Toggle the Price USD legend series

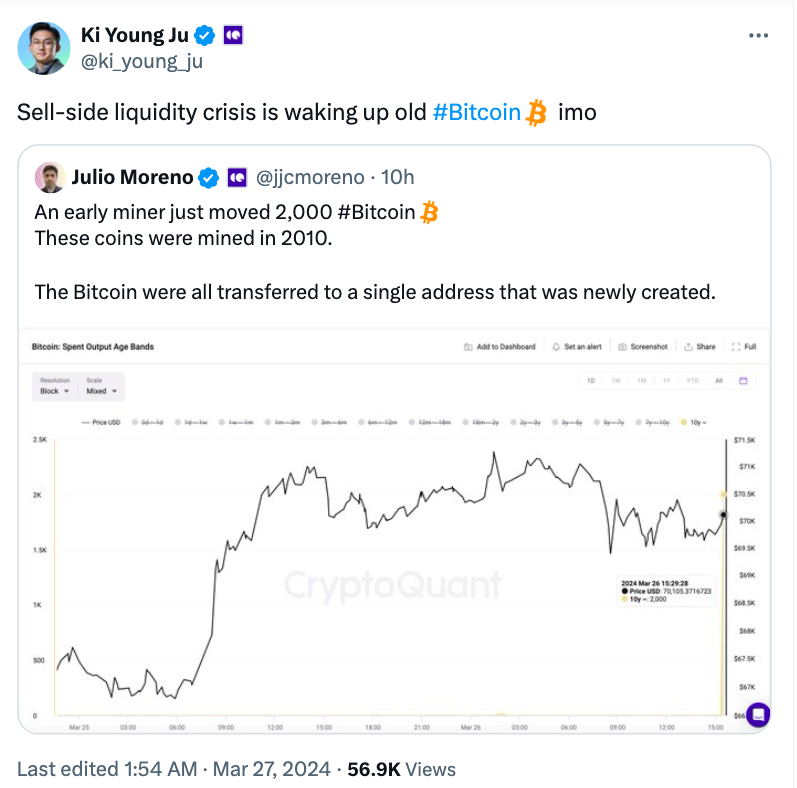tap(101, 422)
